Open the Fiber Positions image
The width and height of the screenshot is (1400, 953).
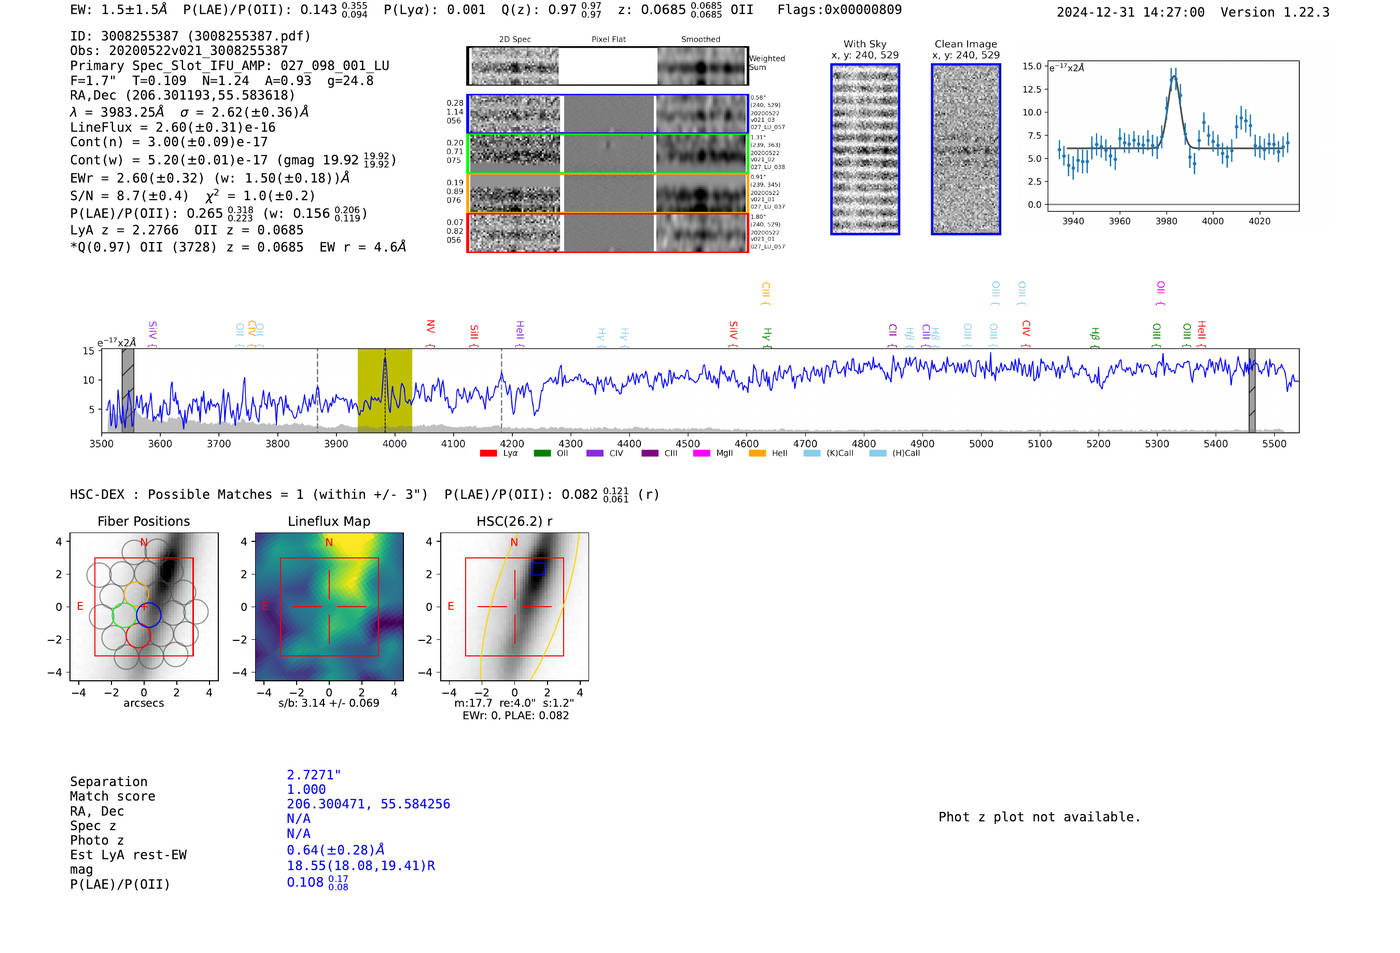click(x=144, y=607)
